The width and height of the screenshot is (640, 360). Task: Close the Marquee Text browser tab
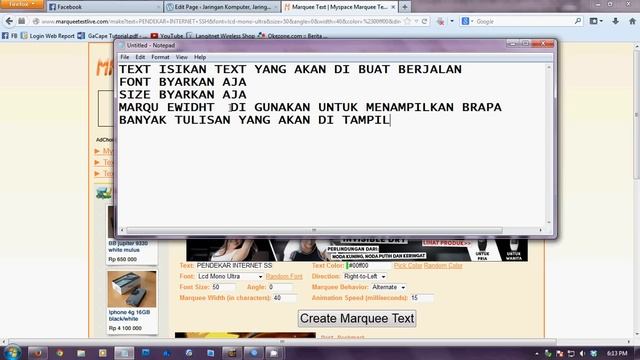pos(393,7)
